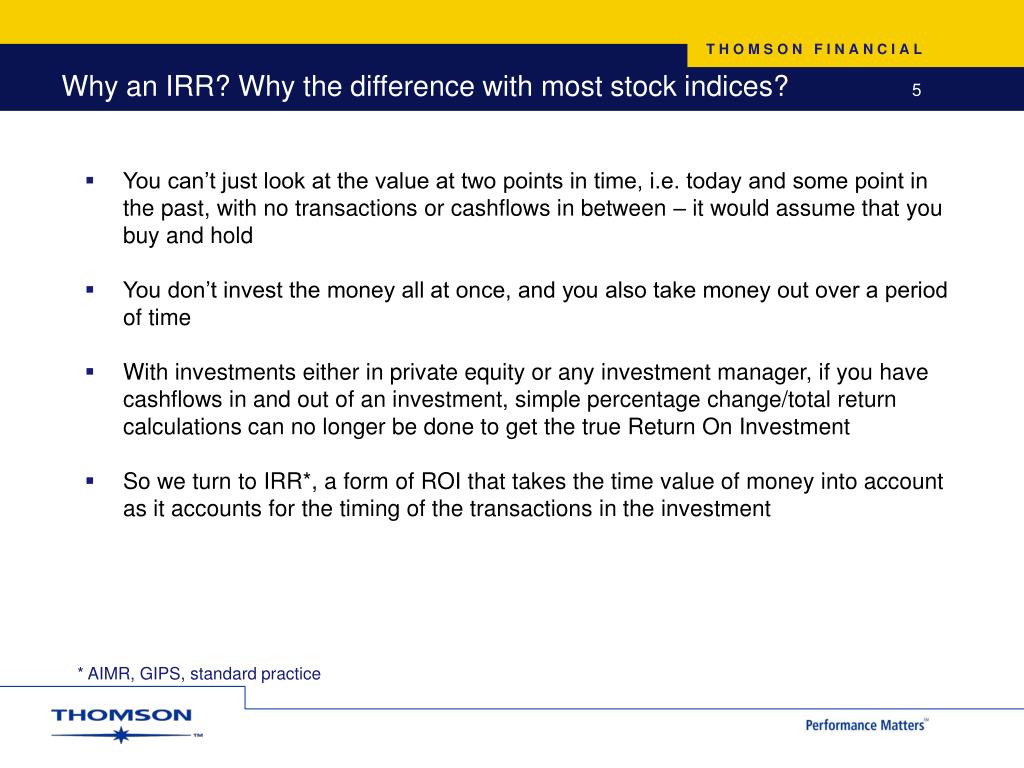
Task: Click the slide number 5
Action: tap(916, 90)
